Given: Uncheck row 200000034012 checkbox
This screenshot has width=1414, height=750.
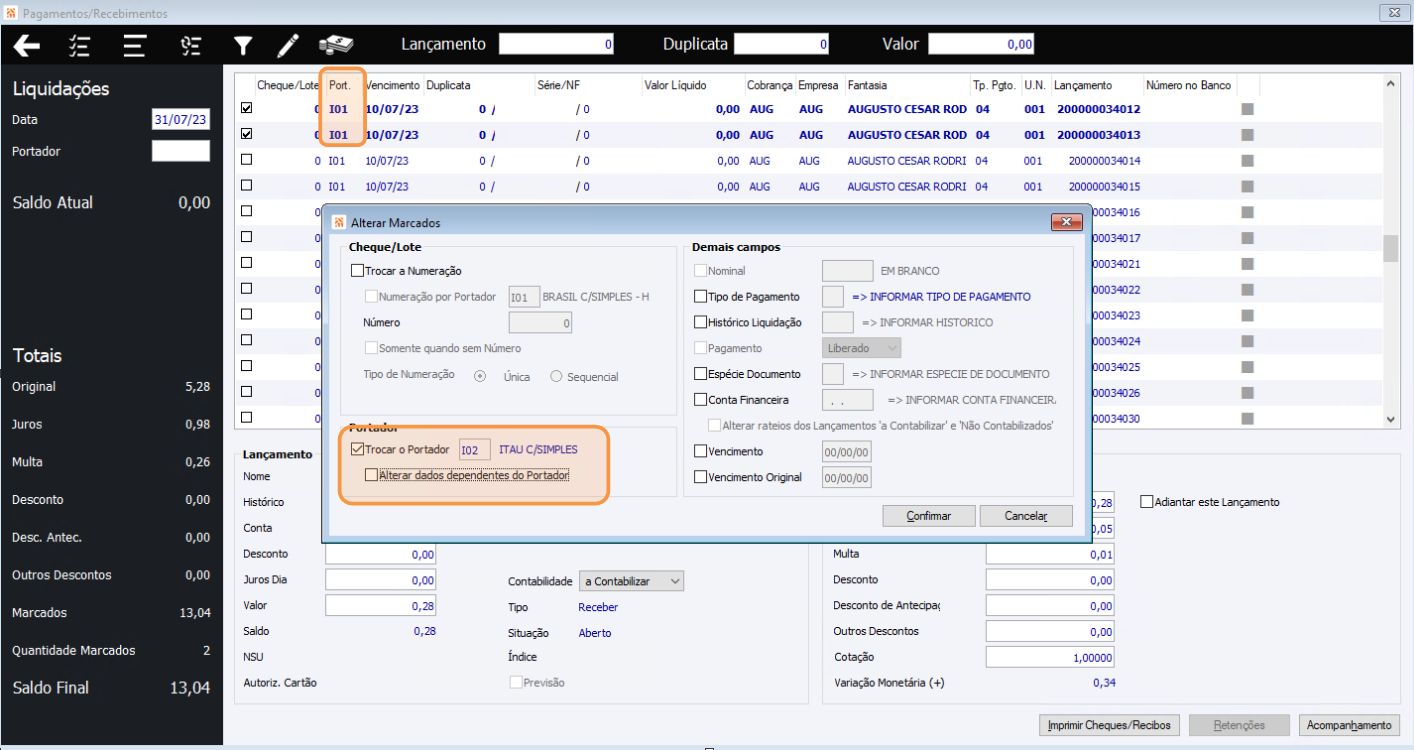Looking at the screenshot, I should click(x=247, y=108).
